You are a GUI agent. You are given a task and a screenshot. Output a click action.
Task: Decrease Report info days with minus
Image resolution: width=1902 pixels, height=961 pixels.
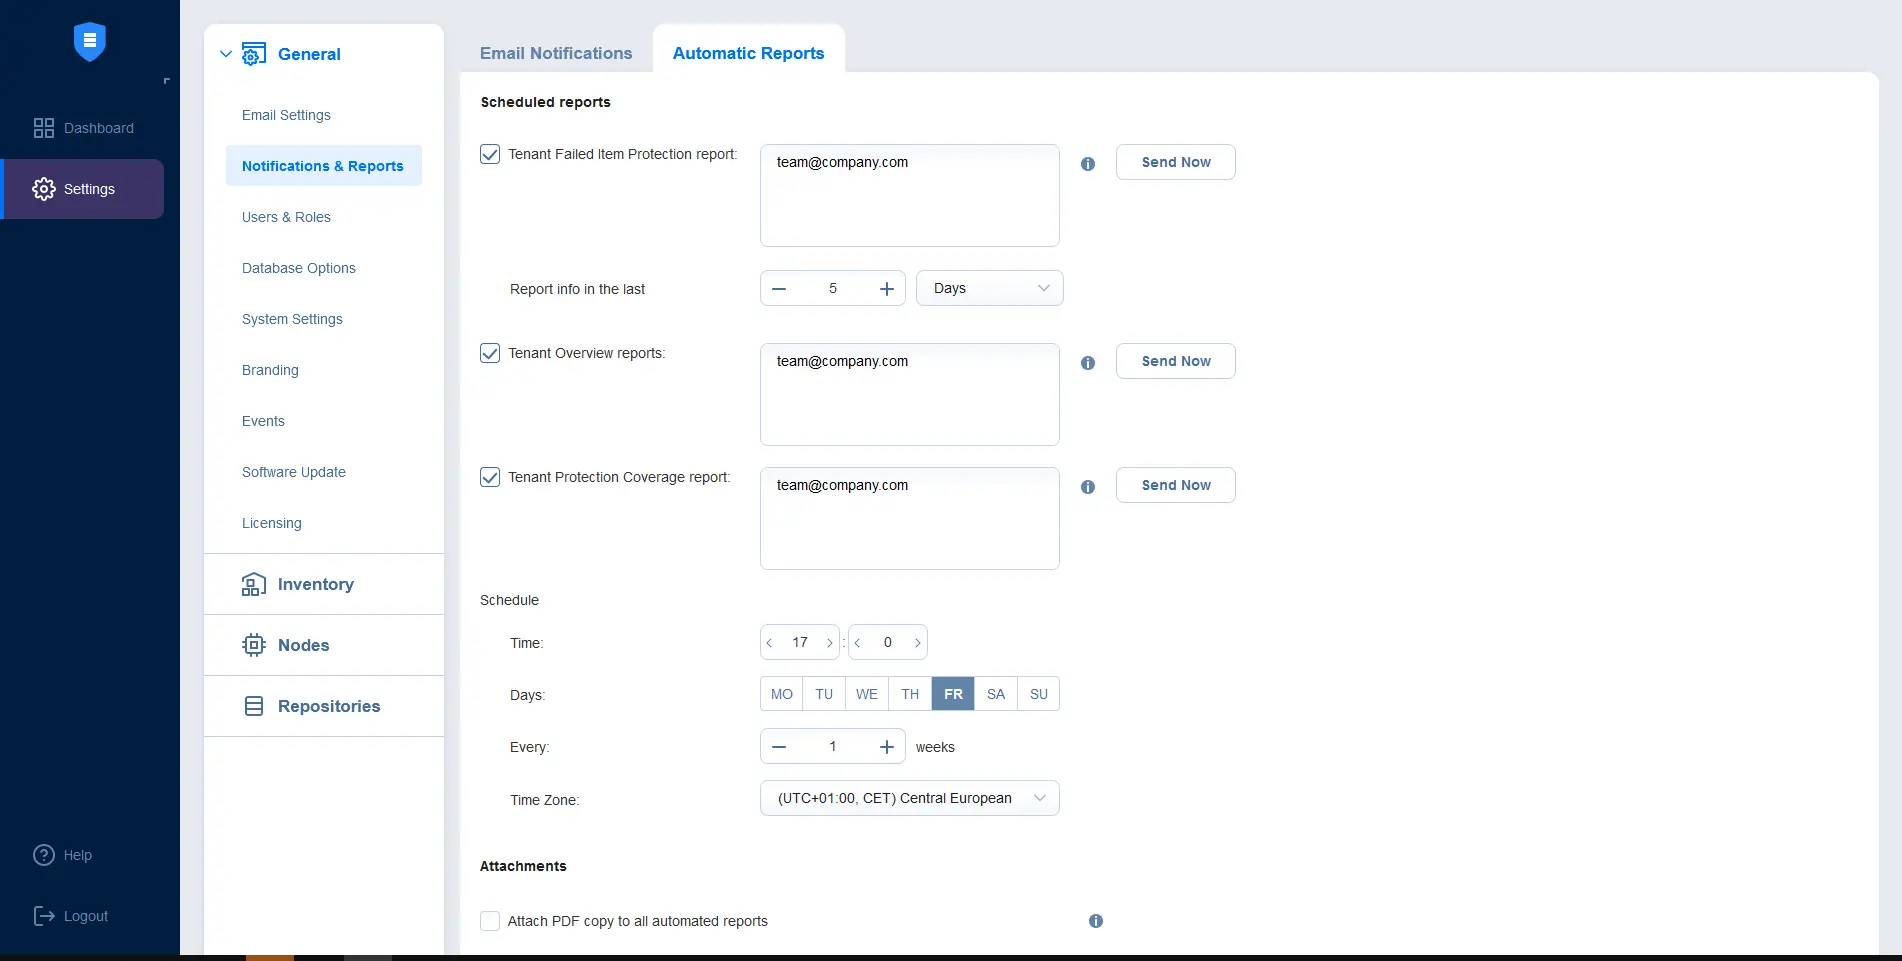779,288
